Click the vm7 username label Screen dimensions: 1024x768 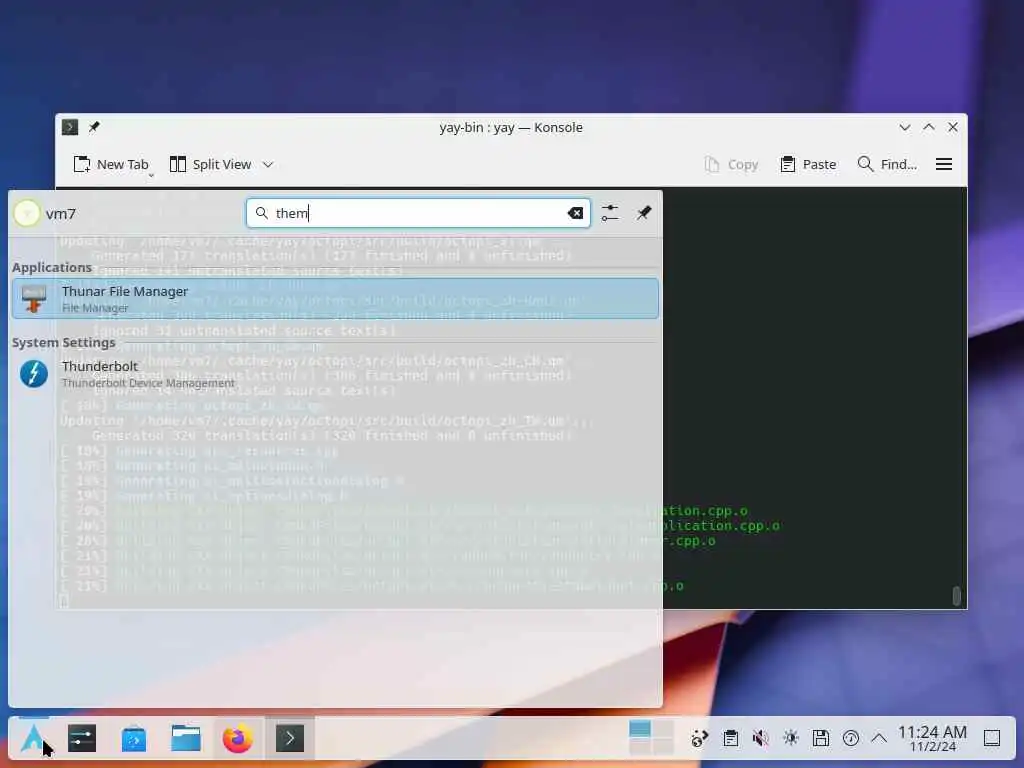[x=61, y=214]
